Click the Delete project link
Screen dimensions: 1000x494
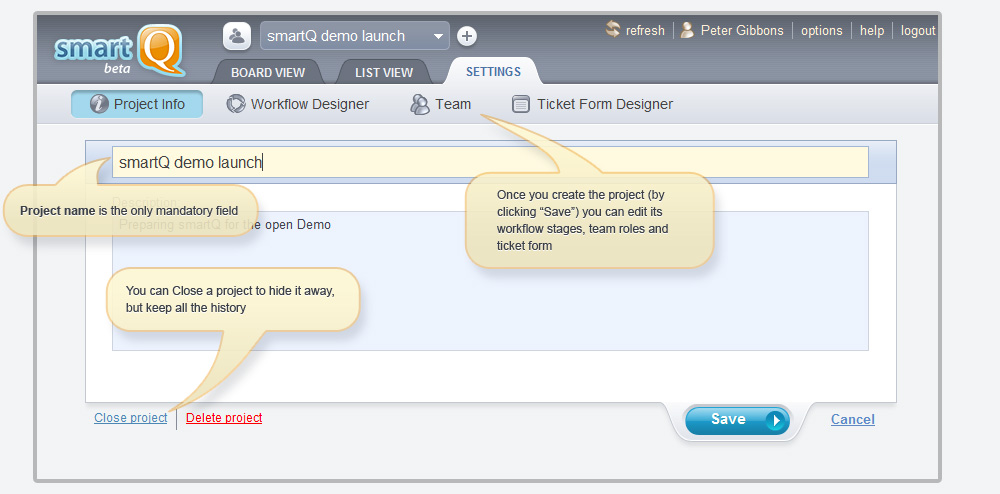pyautogui.click(x=224, y=418)
